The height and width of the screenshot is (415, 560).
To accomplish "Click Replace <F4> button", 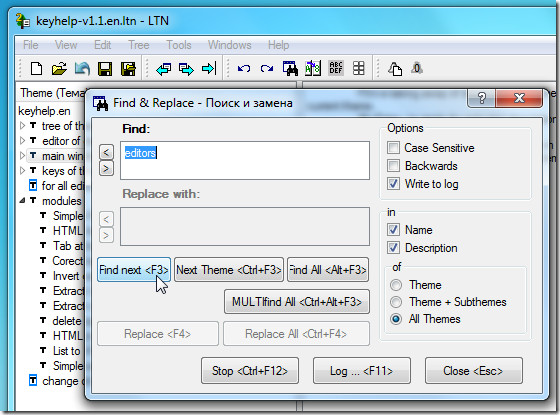I will [x=158, y=334].
